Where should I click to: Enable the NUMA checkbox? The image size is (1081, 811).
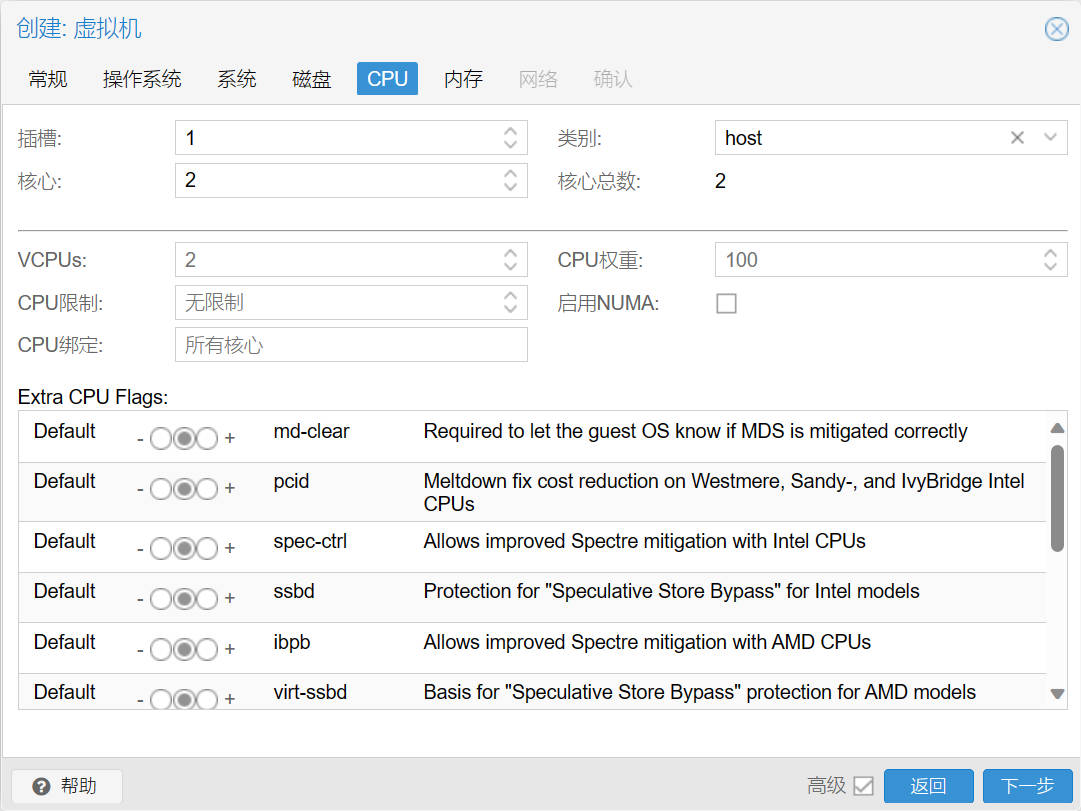tap(727, 303)
